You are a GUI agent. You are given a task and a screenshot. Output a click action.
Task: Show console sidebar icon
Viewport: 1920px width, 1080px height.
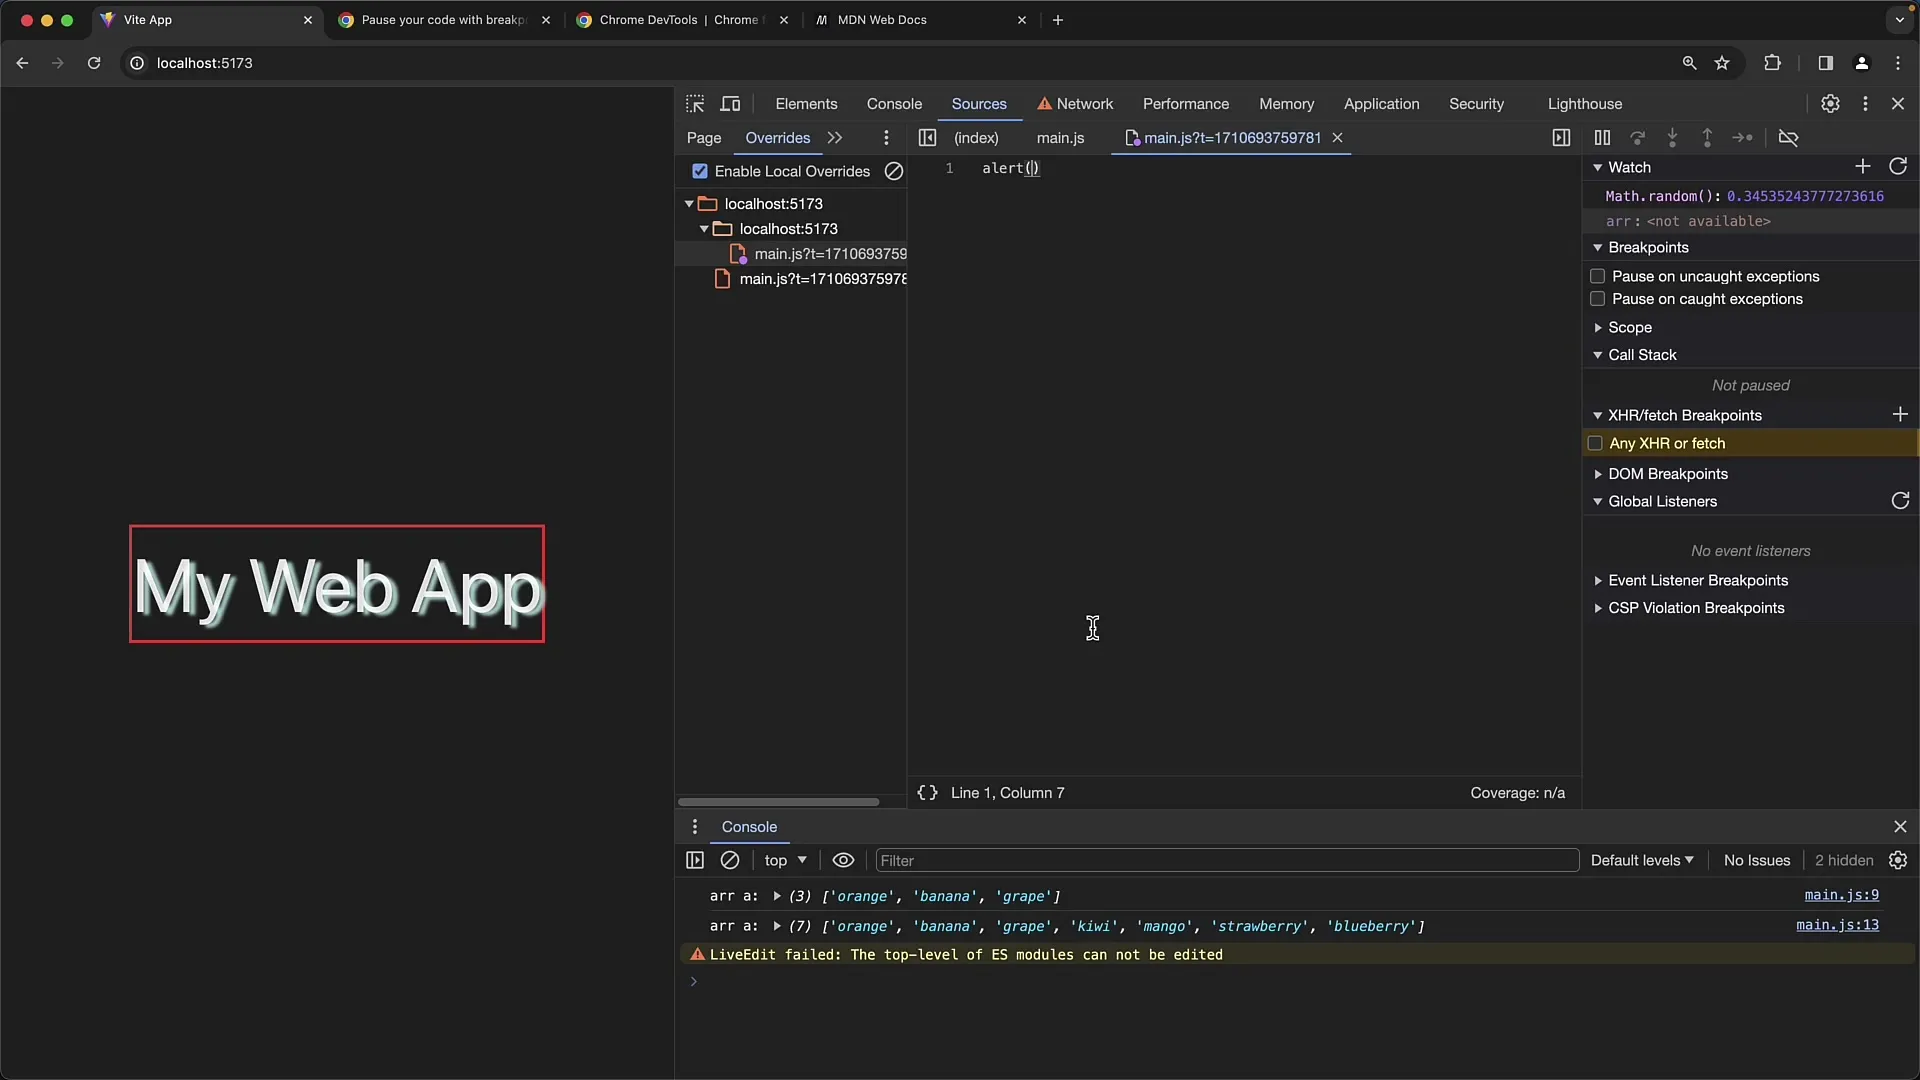pos(695,861)
